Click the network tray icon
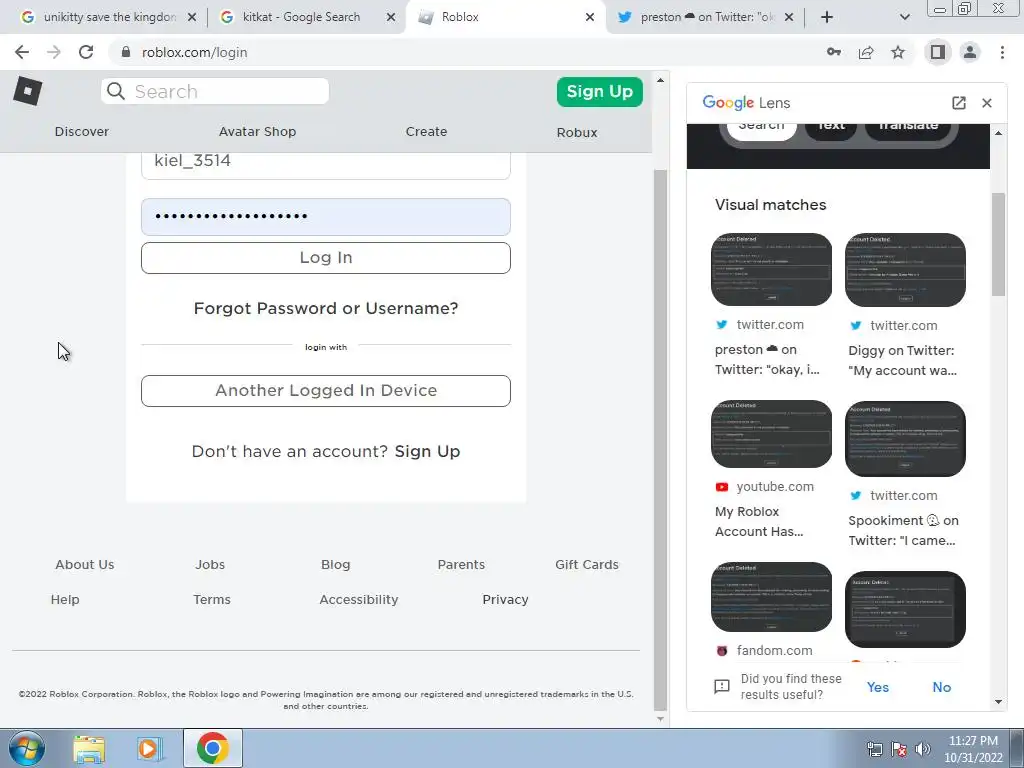Screen dimensions: 1024x768 click(874, 749)
